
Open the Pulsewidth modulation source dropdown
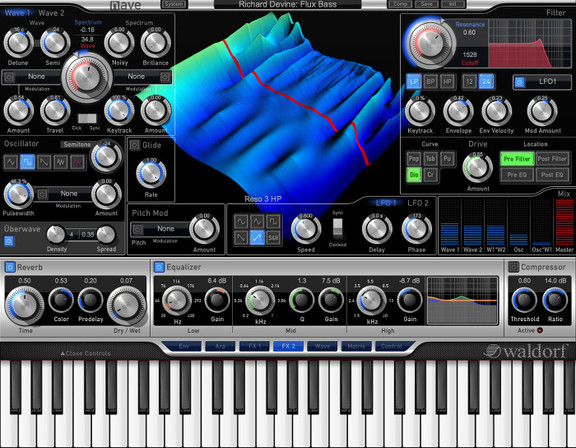pos(62,194)
